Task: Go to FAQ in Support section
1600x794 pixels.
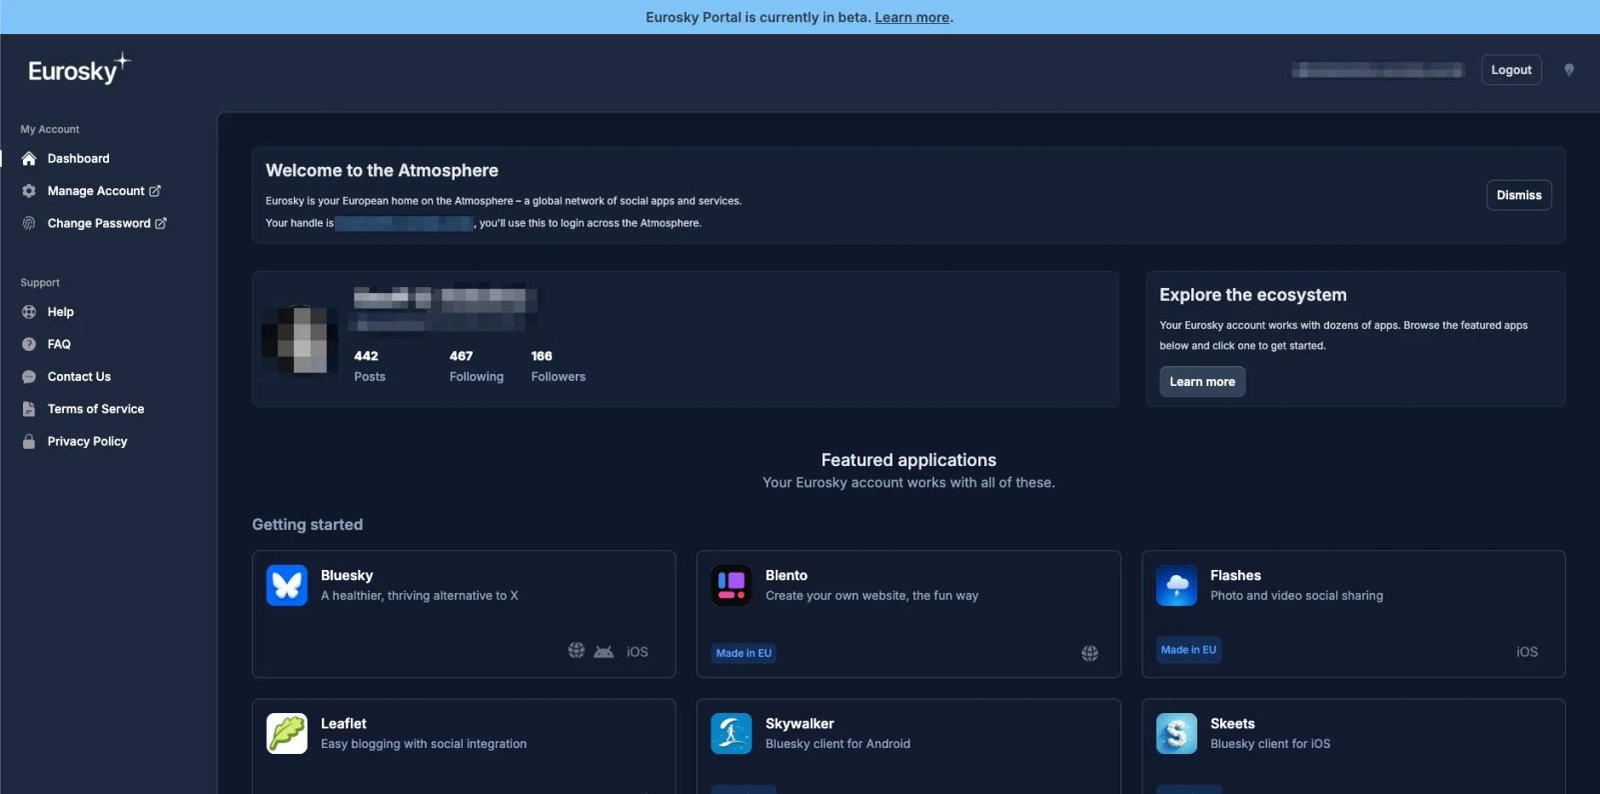Action: [x=59, y=344]
